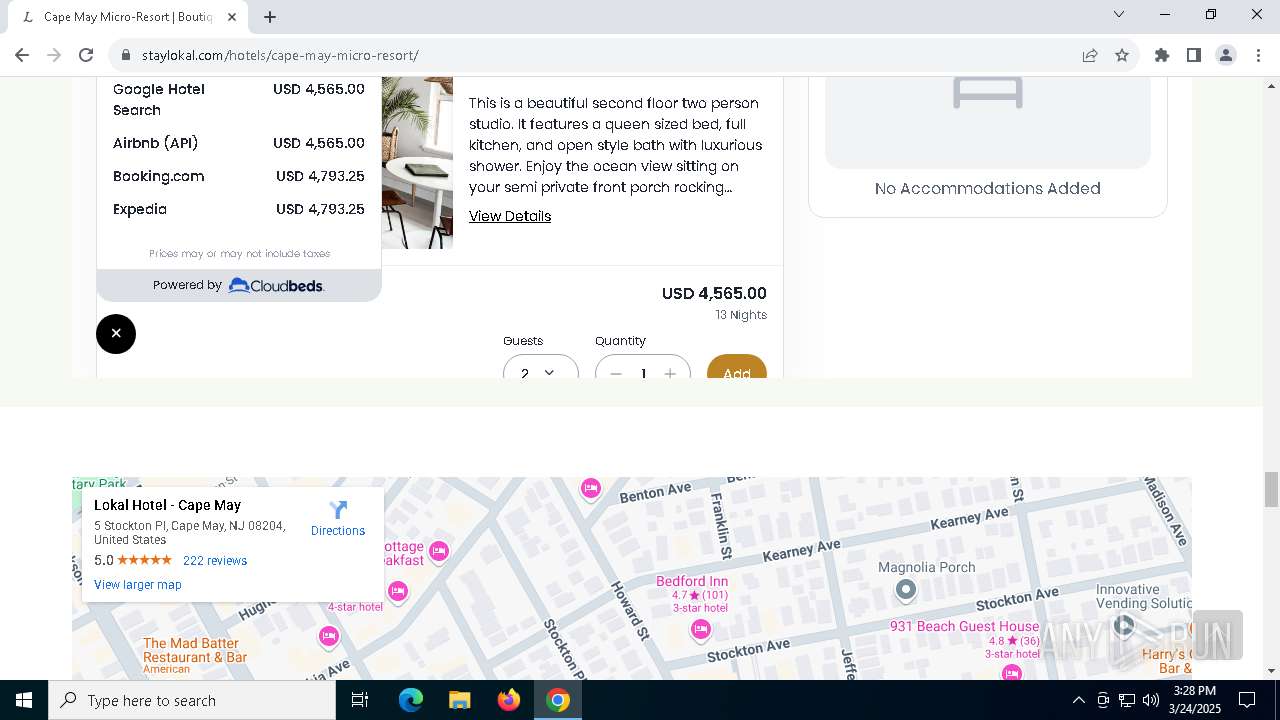Open a new browser tab

tap(270, 16)
